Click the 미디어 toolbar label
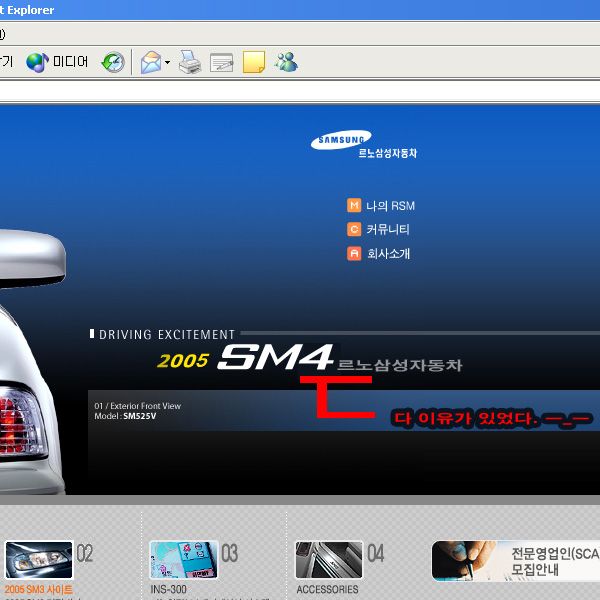 (x=70, y=61)
